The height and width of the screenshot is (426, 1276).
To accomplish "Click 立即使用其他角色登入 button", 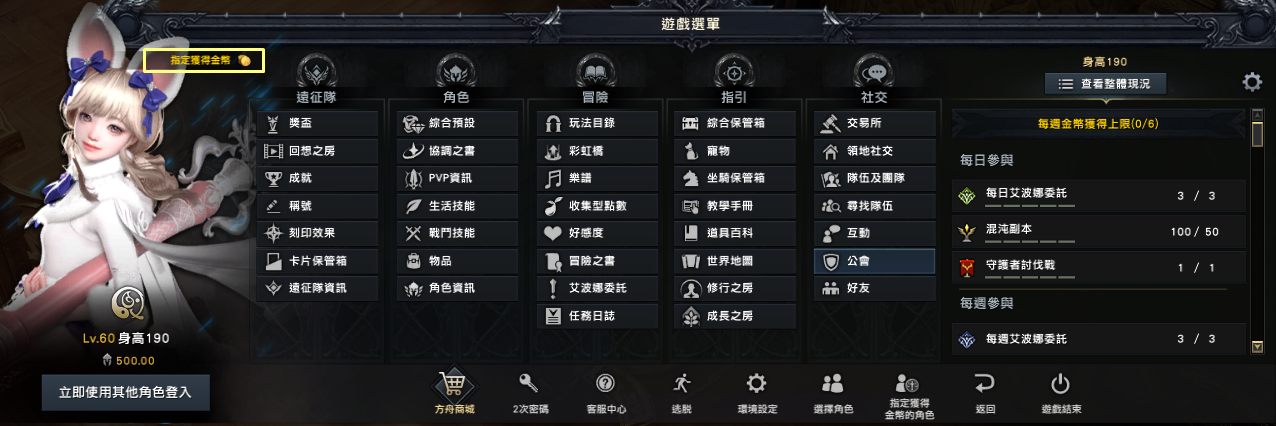I will click(x=126, y=392).
